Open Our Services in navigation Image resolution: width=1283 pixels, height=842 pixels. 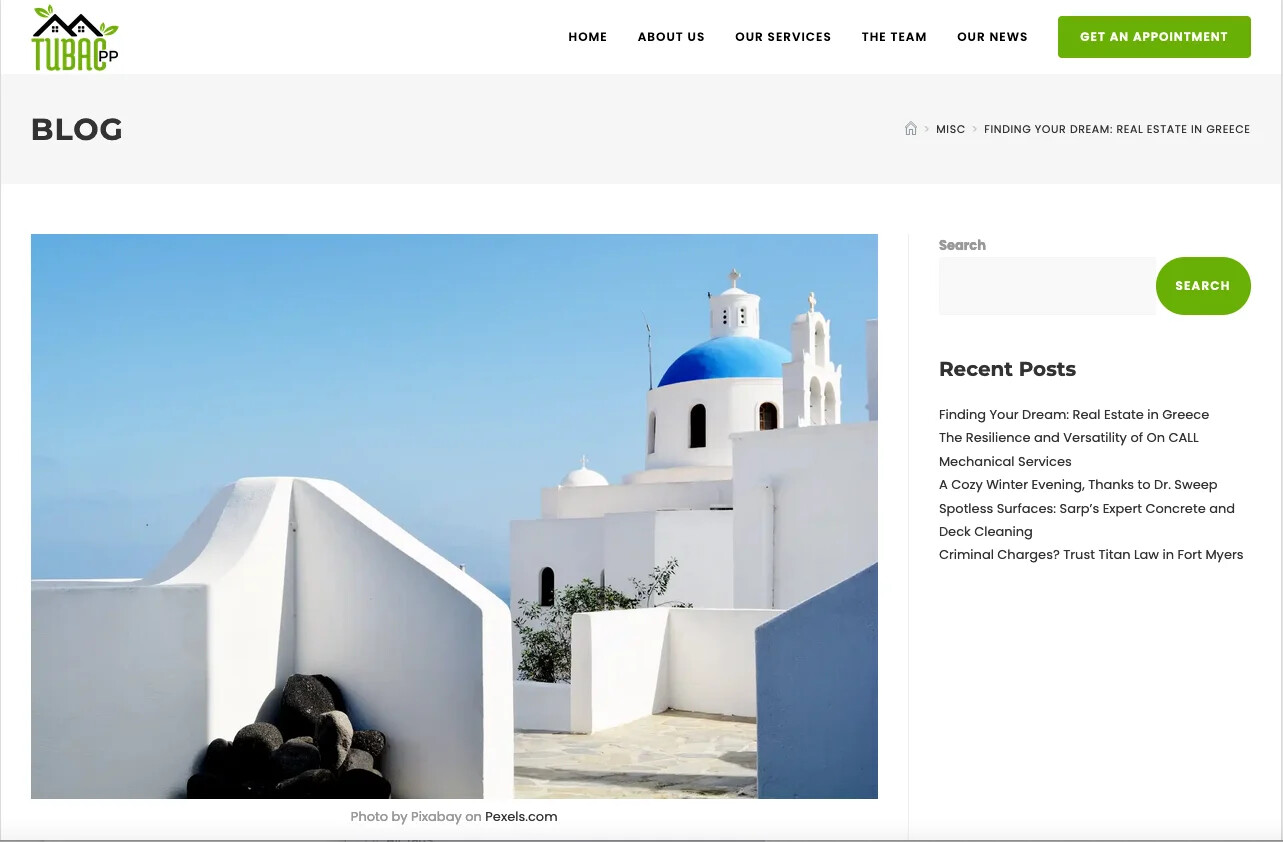783,37
